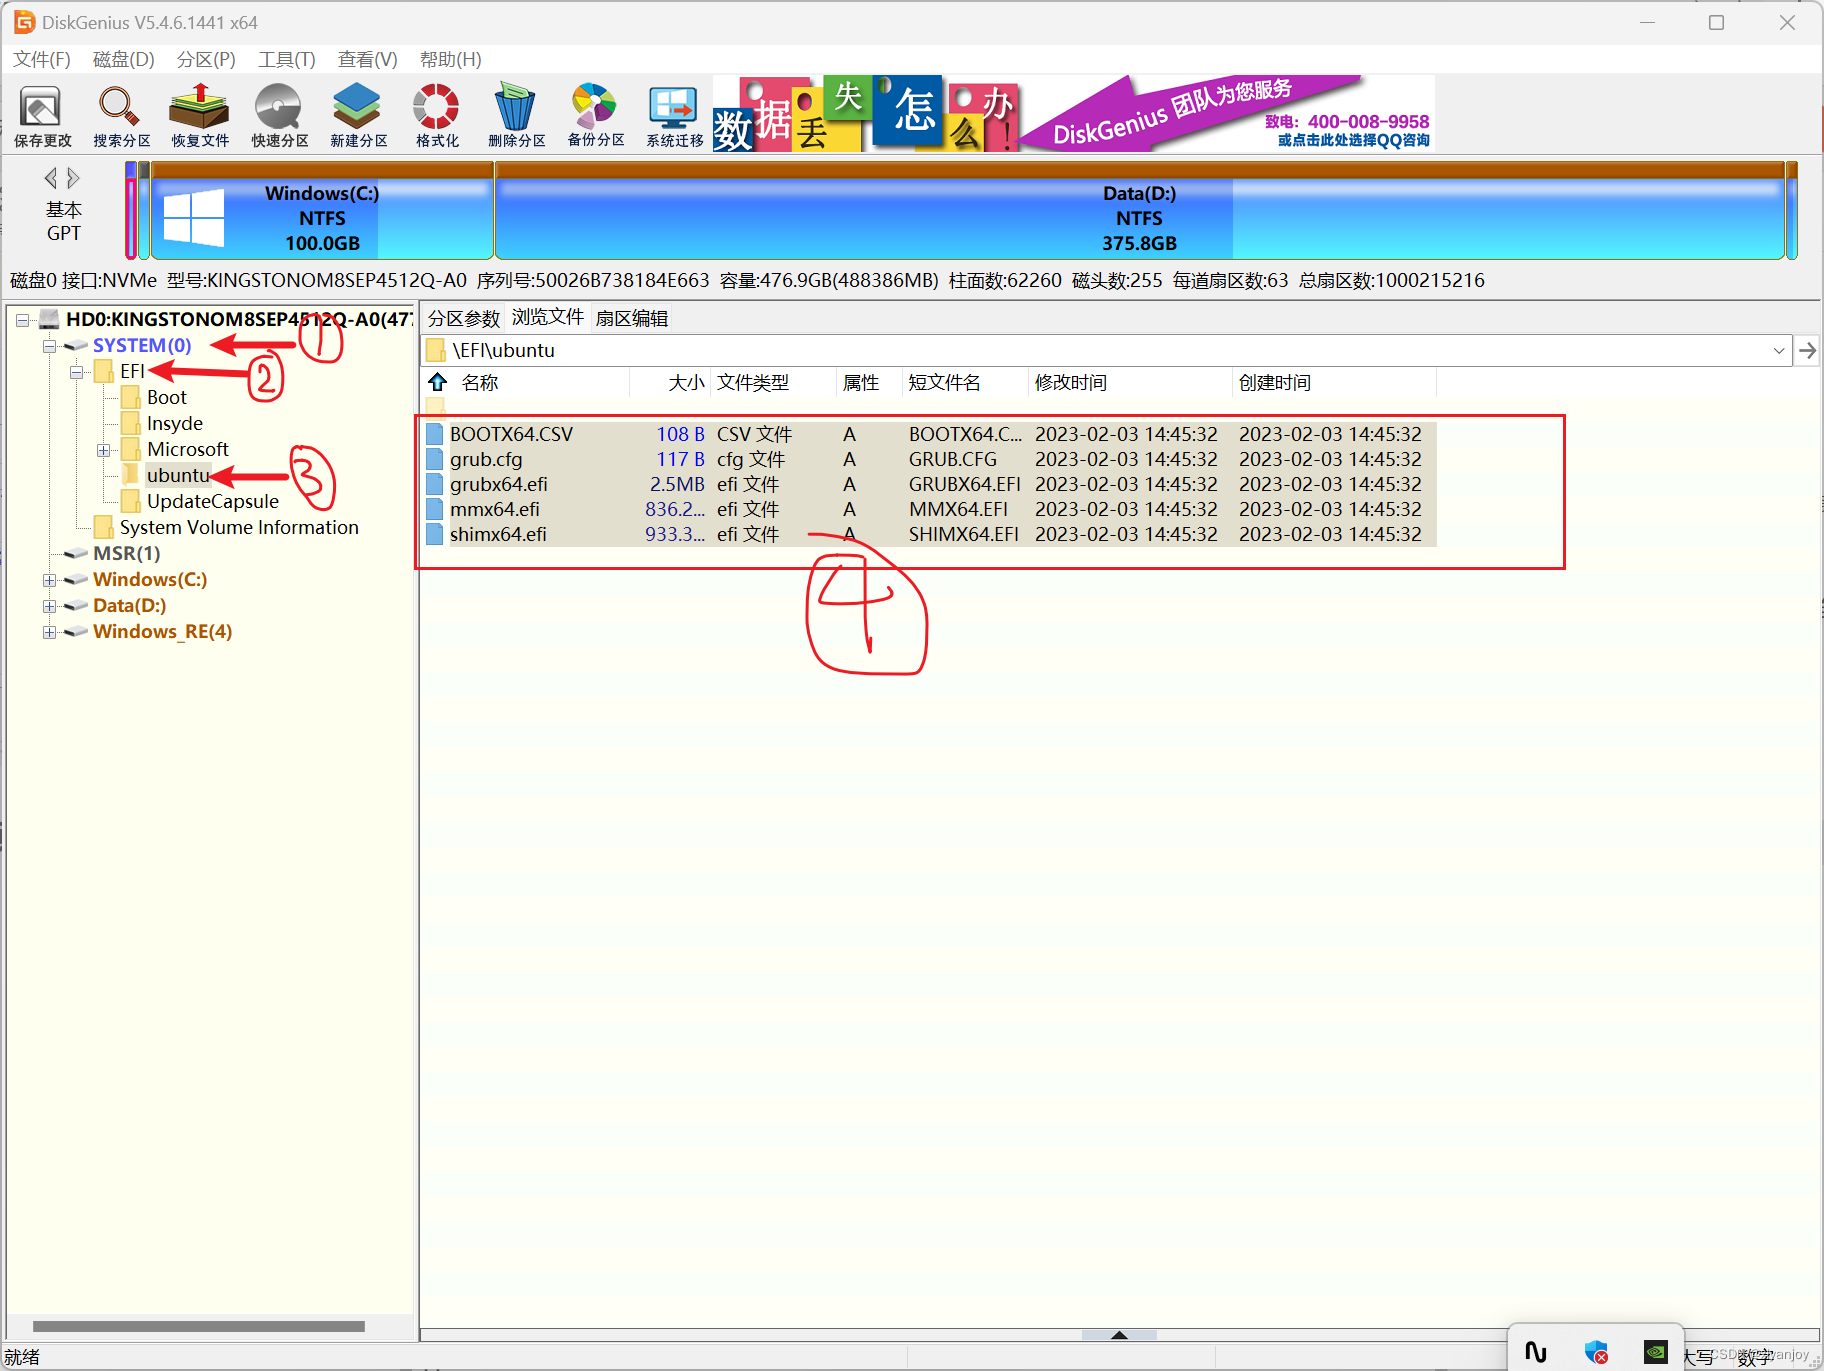The image size is (1824, 1371).
Task: Select the grubx64.efi file icon
Action: point(434,484)
